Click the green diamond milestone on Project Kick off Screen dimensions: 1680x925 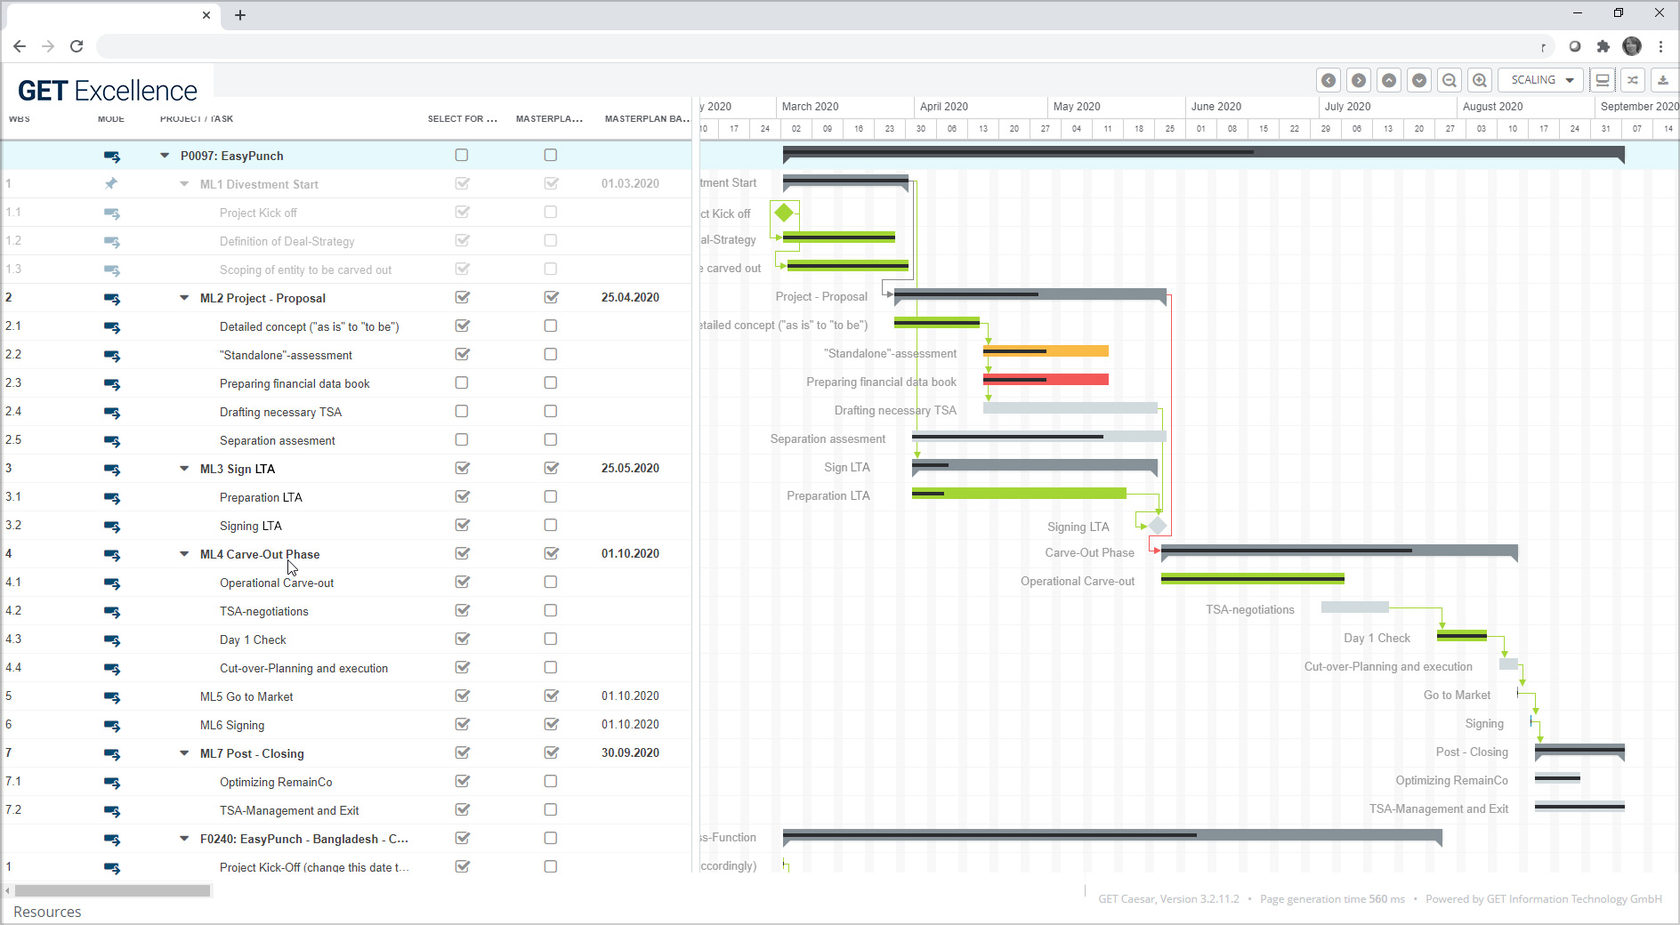click(x=784, y=212)
